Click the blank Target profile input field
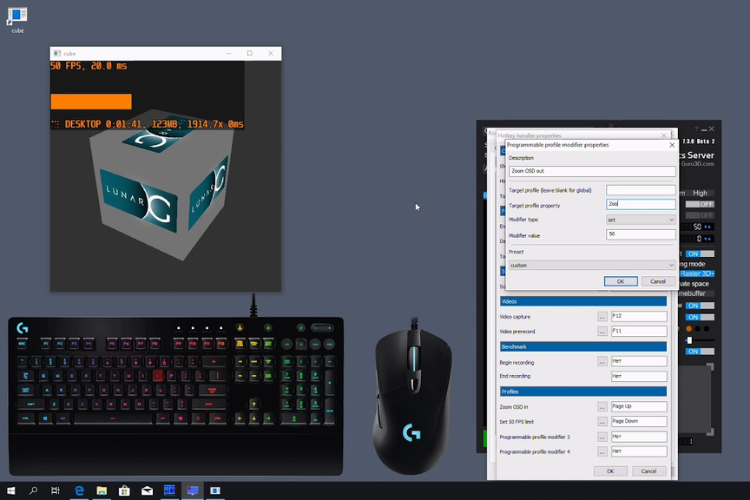Image resolution: width=750 pixels, height=500 pixels. point(640,190)
